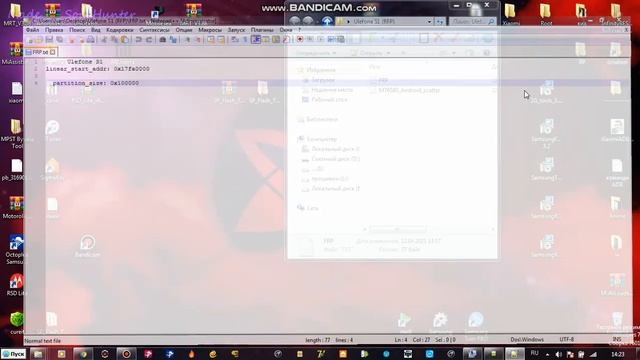Toggle the highlighted indent guide button

(x=256, y=40)
